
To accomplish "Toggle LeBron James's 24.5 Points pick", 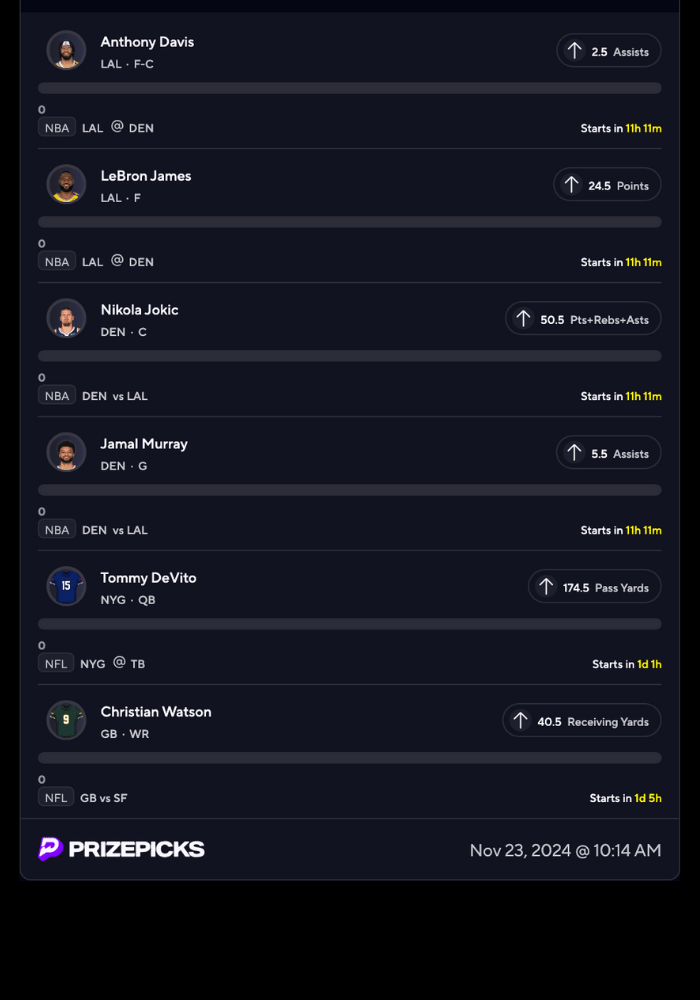I will coord(607,185).
